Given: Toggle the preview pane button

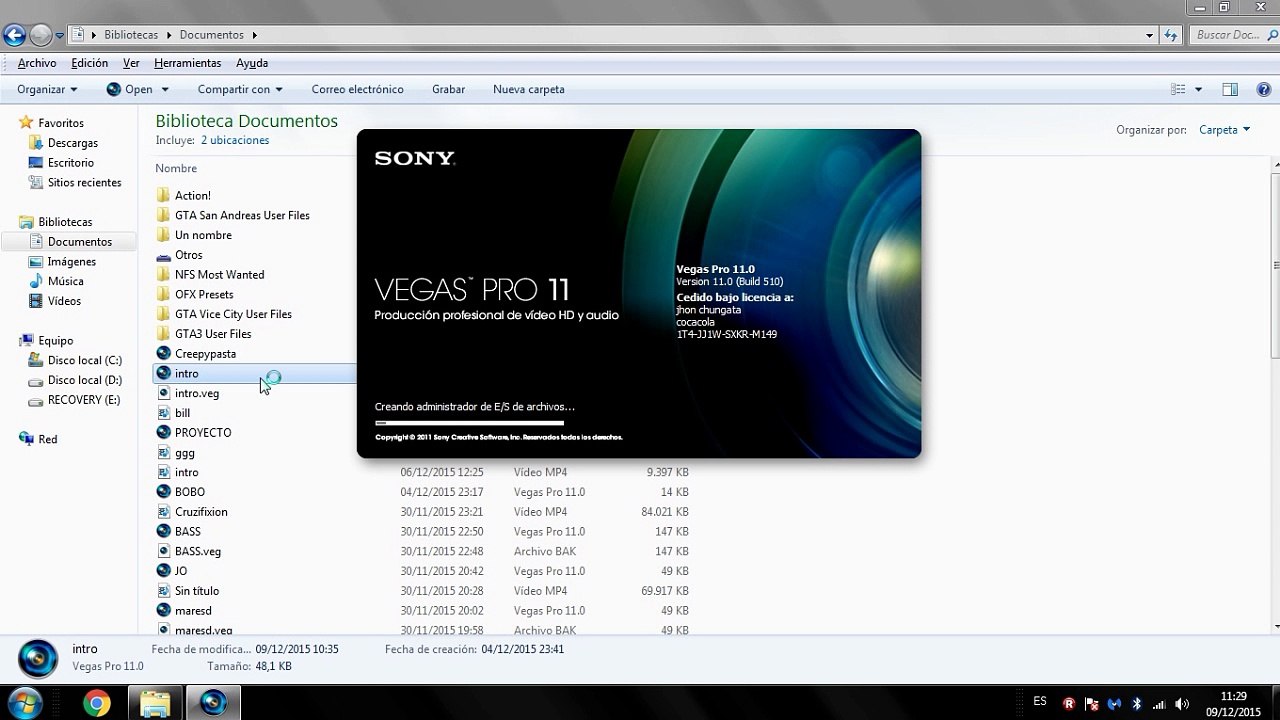Looking at the screenshot, I should tap(1230, 89).
